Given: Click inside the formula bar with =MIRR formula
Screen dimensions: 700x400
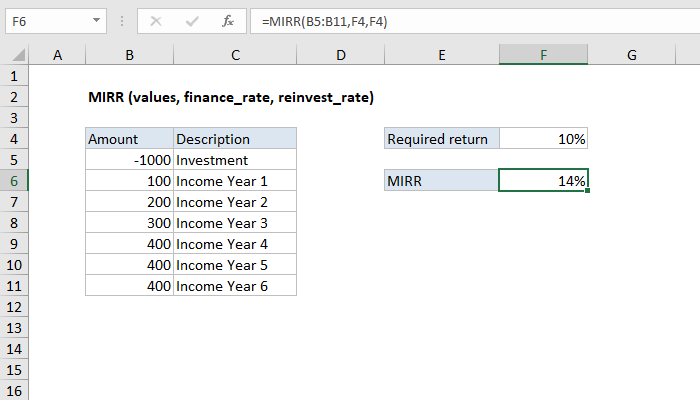Looking at the screenshot, I should click(x=475, y=21).
